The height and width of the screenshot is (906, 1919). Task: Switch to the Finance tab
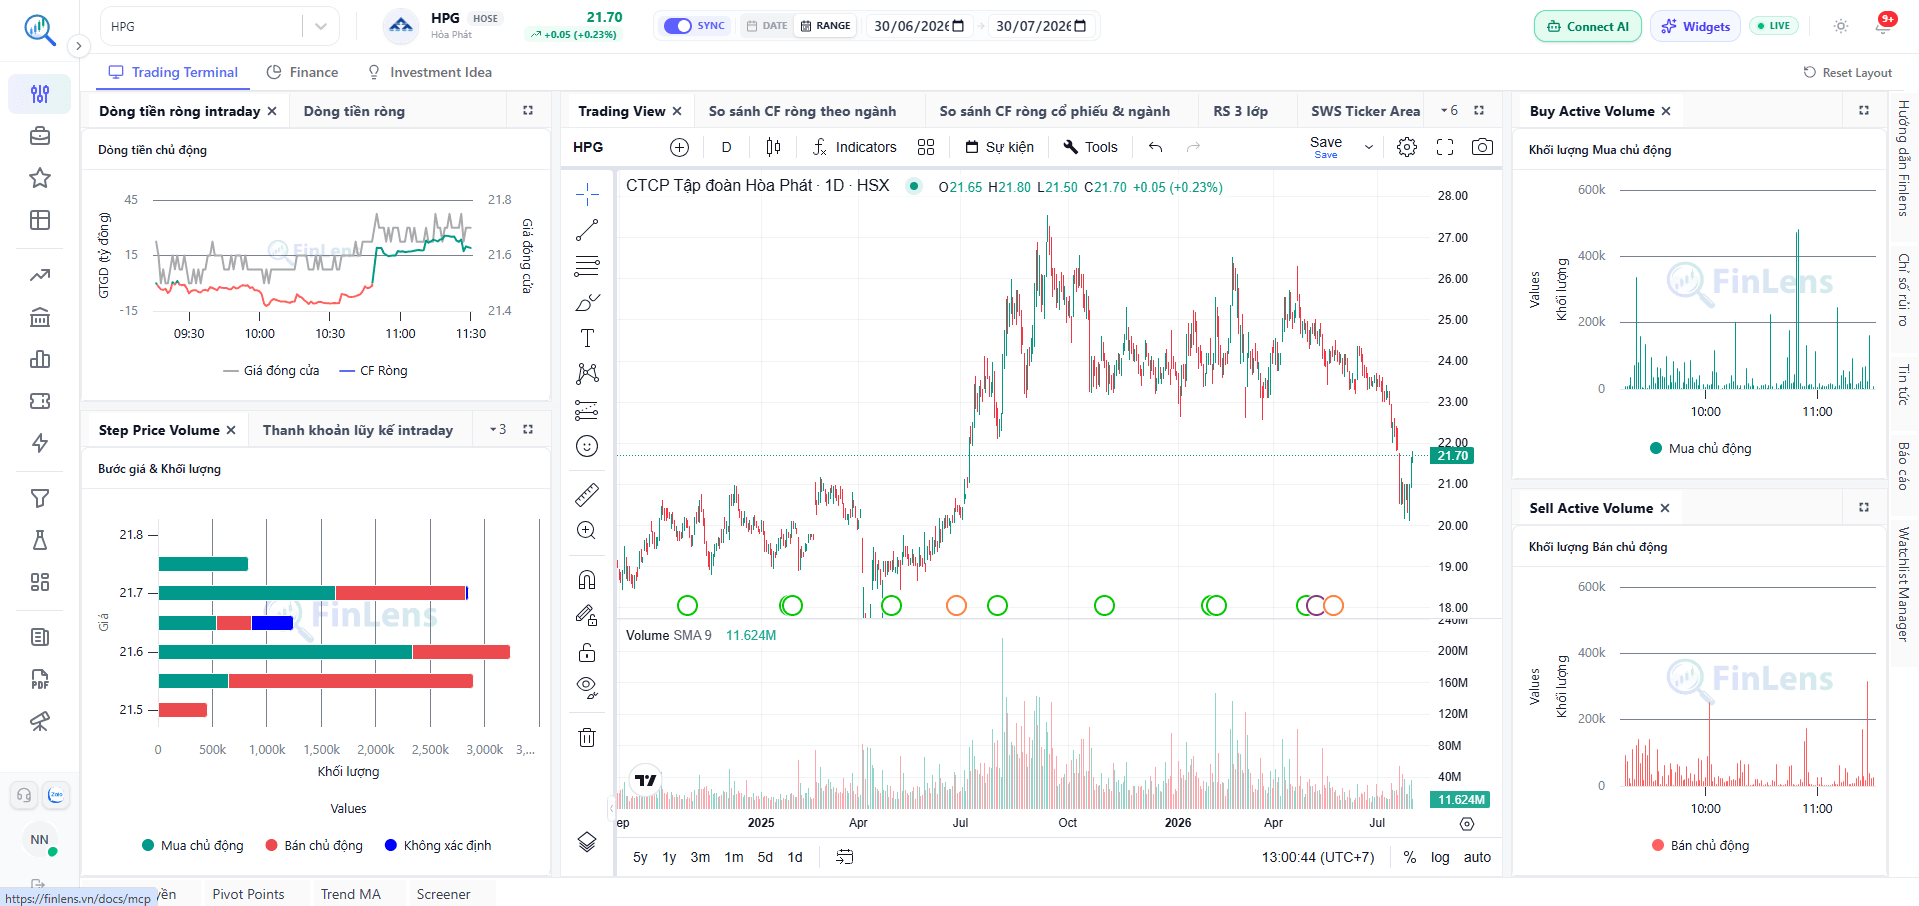302,72
